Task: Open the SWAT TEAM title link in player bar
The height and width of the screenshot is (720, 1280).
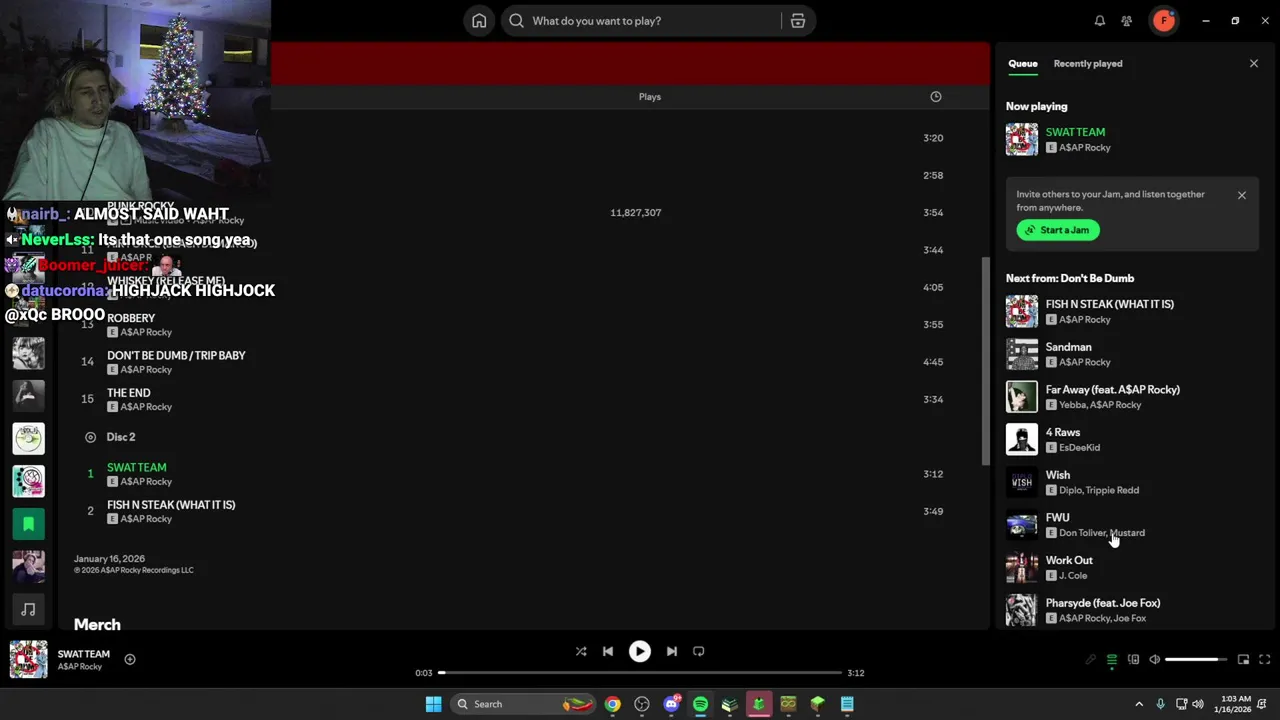Action: pyautogui.click(x=84, y=654)
